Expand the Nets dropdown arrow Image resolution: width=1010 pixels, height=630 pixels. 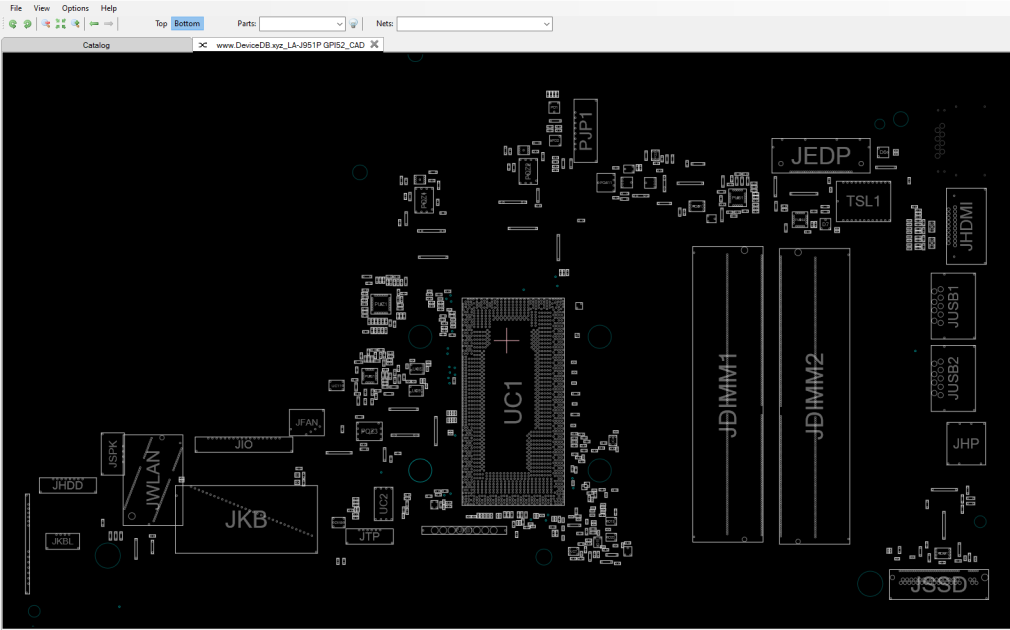pyautogui.click(x=546, y=24)
